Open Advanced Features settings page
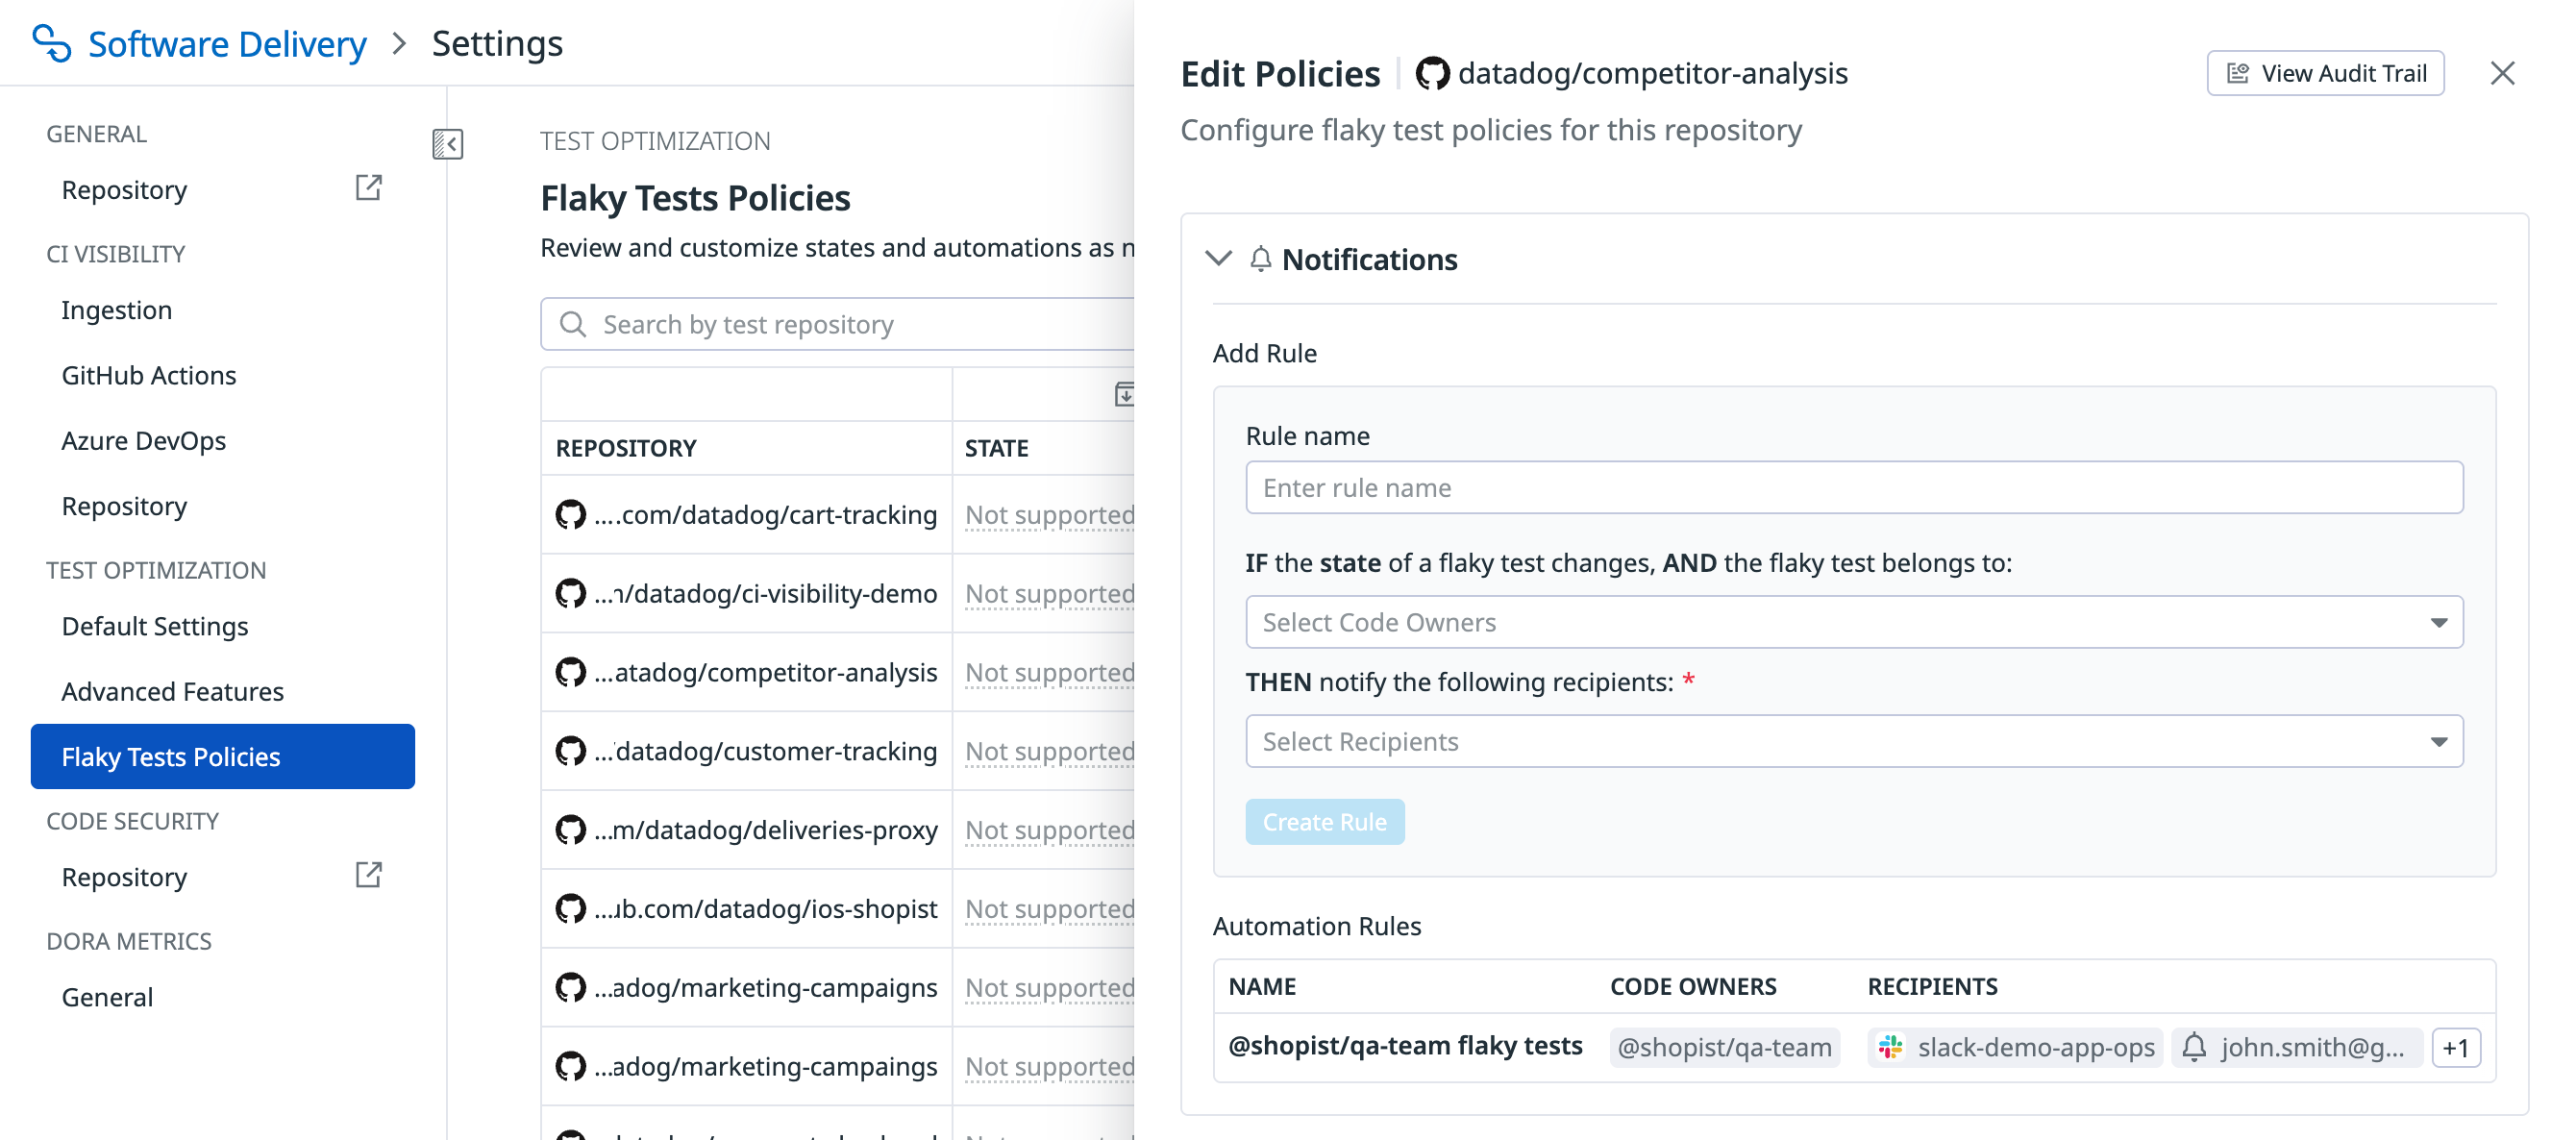 [172, 691]
